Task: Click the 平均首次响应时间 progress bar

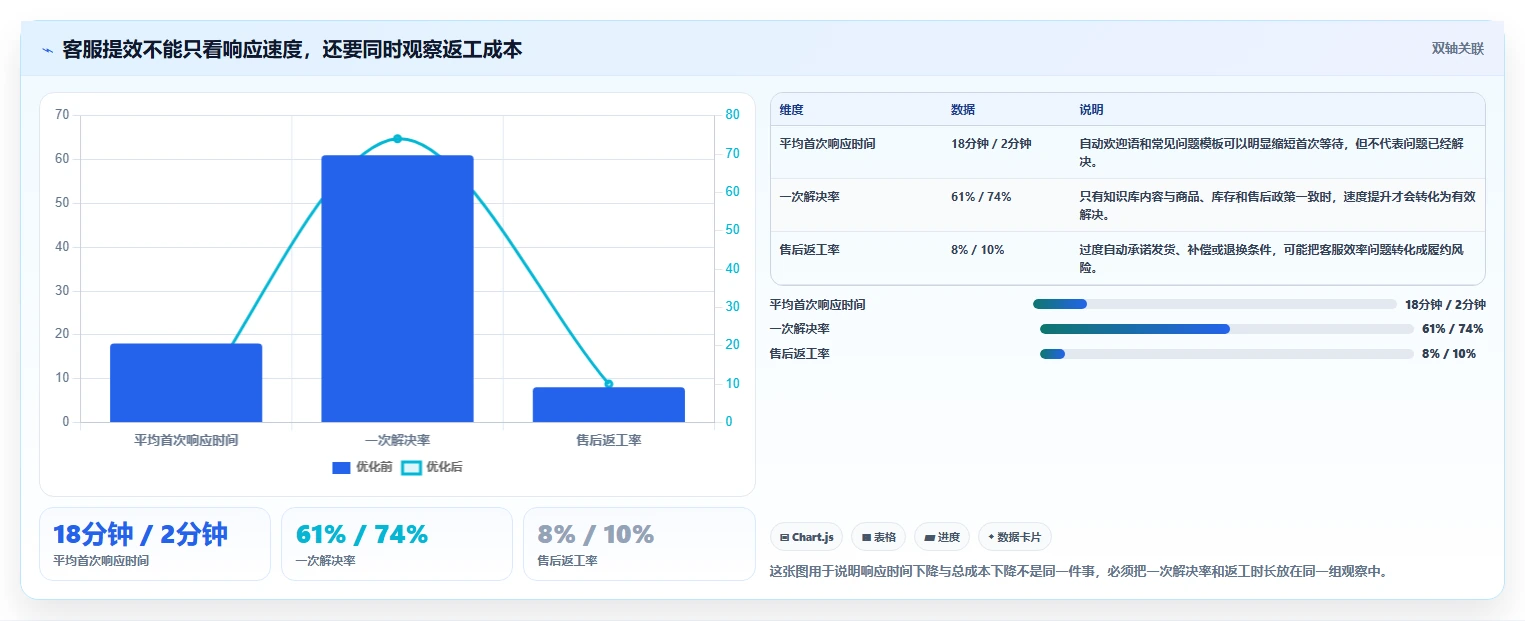Action: point(1215,304)
